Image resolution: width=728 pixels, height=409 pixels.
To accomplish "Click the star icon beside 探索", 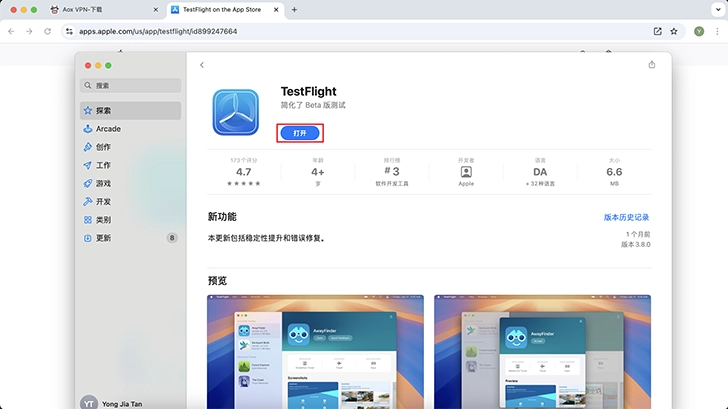I will 88,110.
